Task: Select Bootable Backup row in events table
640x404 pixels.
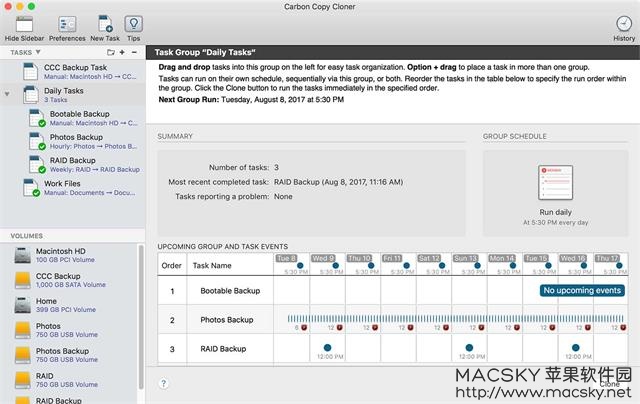Action: coord(393,291)
